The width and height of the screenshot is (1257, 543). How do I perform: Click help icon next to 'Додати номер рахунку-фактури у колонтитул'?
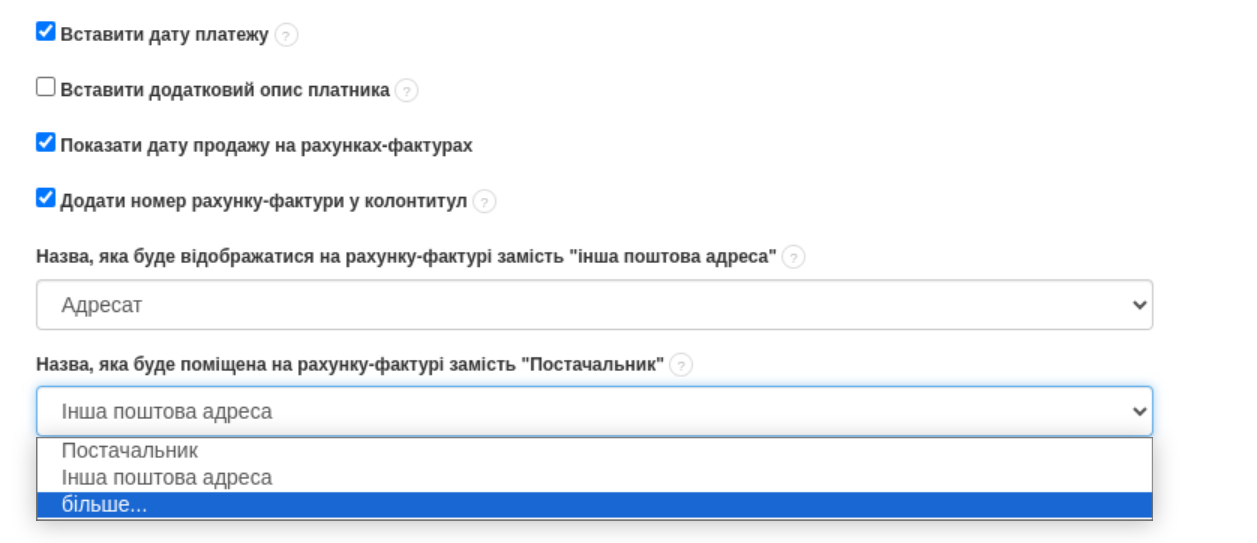[x=484, y=202]
